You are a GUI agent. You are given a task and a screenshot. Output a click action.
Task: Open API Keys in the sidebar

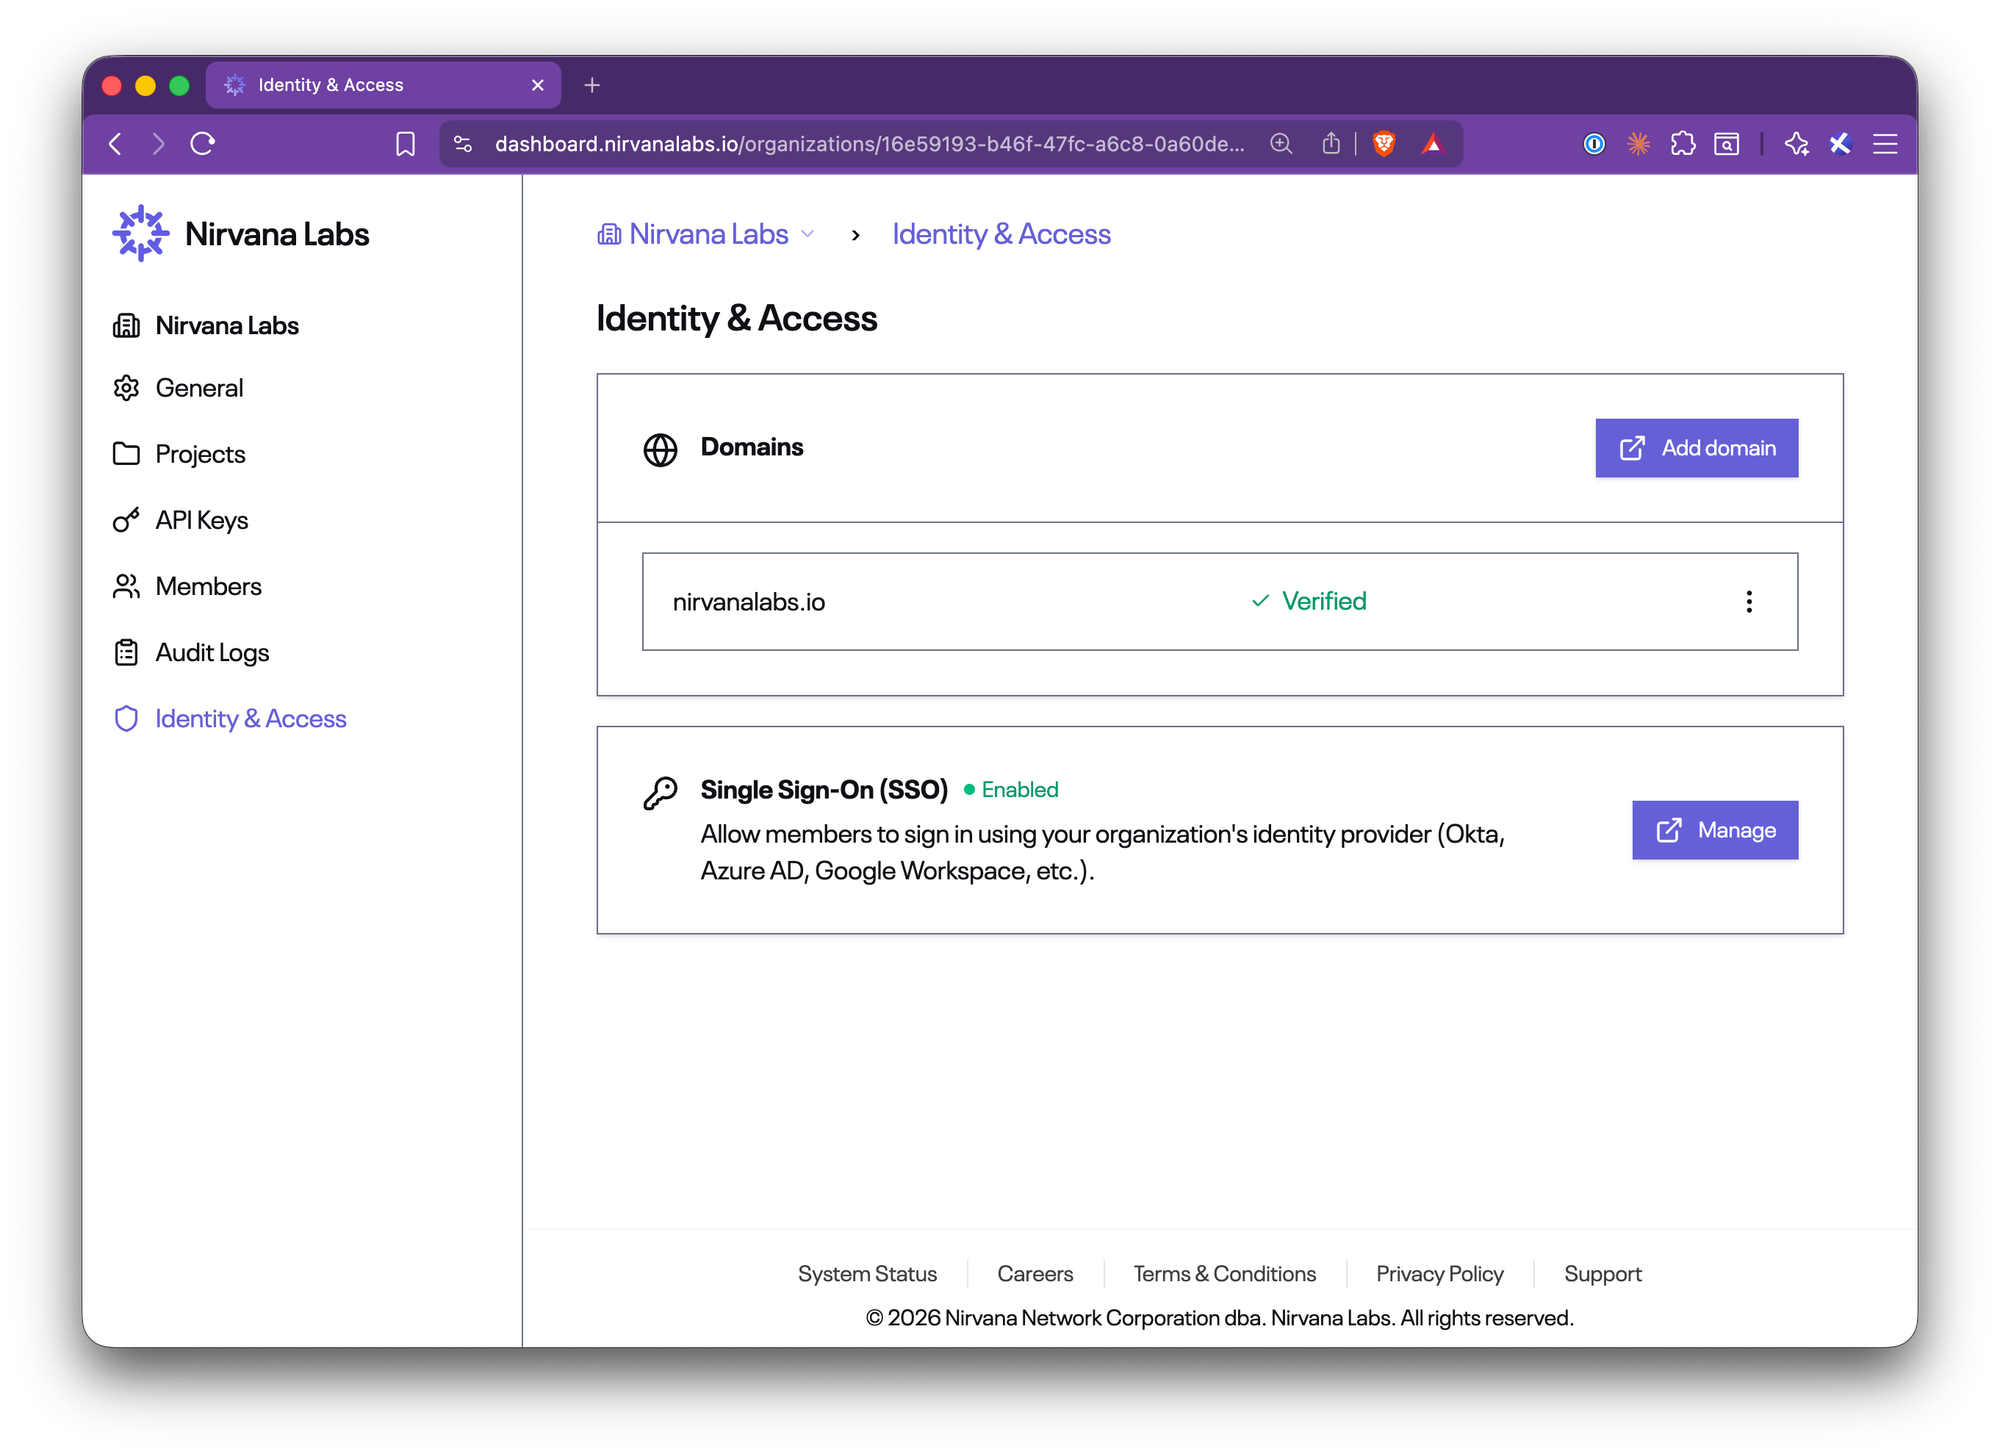pos(201,520)
